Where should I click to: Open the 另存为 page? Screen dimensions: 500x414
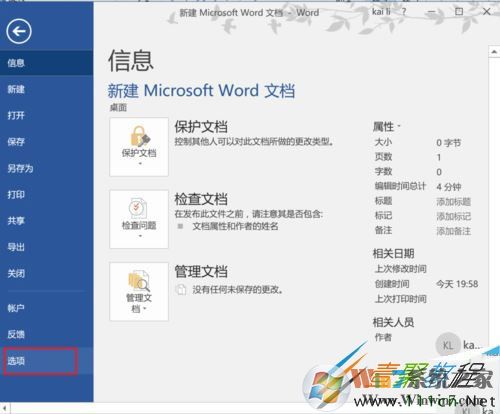(47, 168)
